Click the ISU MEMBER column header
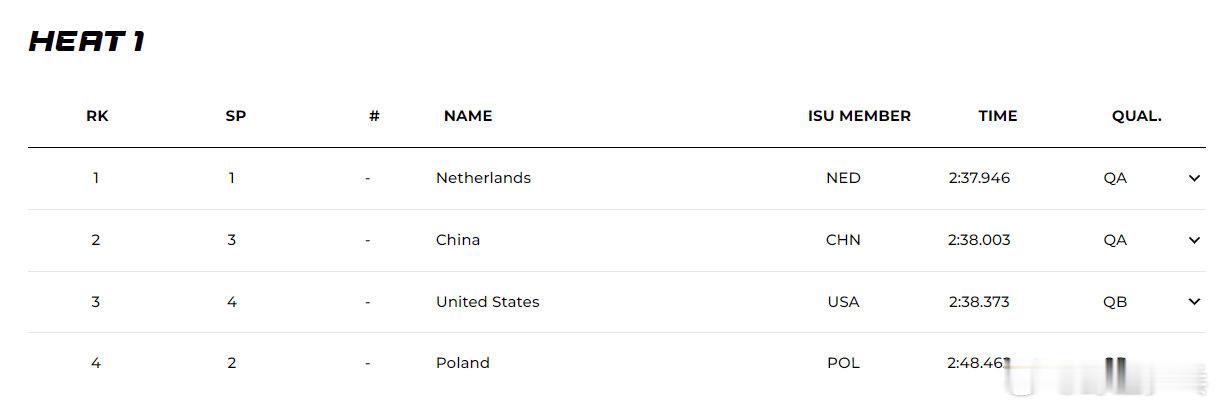This screenshot has height=408, width=1219. pos(859,116)
